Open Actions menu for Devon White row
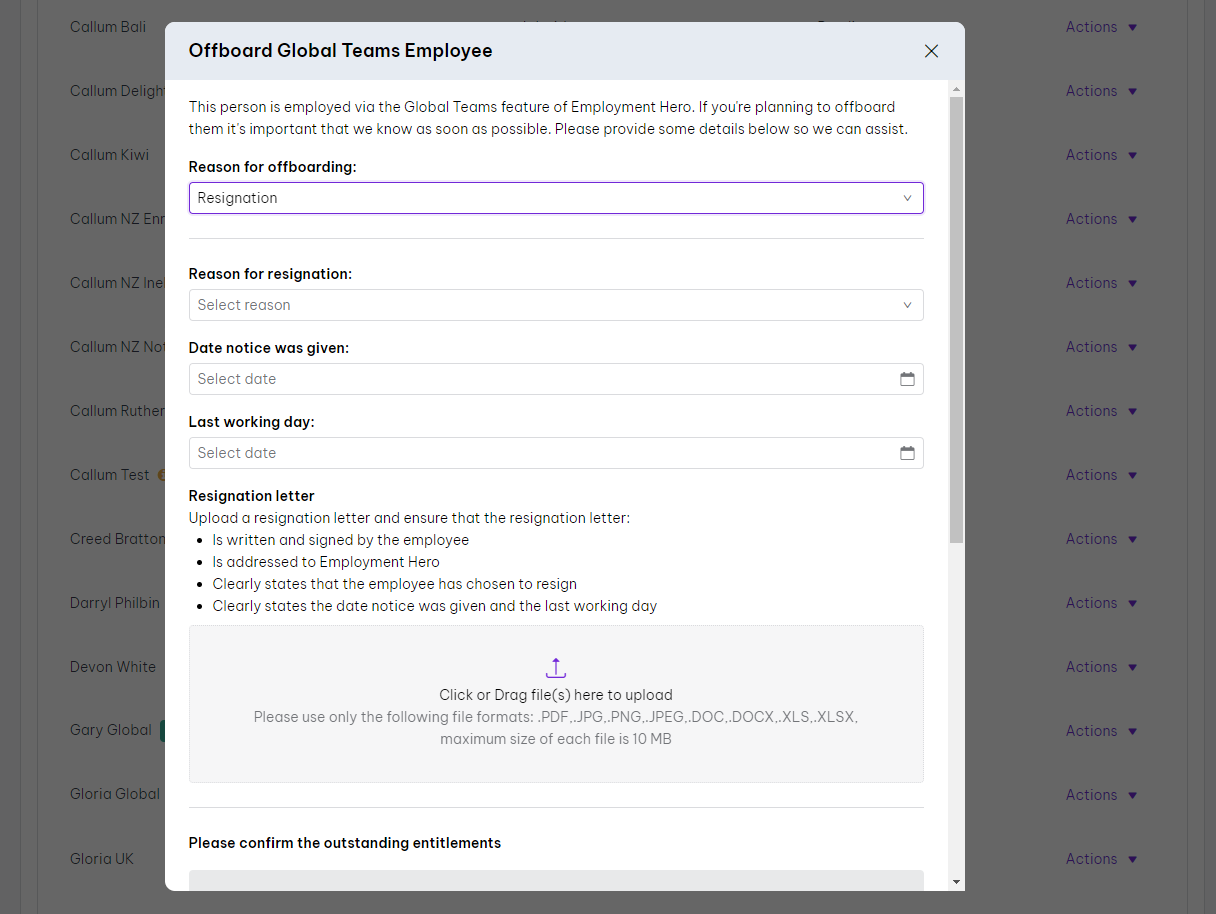Screen dimensions: 1216x914 coord(1101,667)
